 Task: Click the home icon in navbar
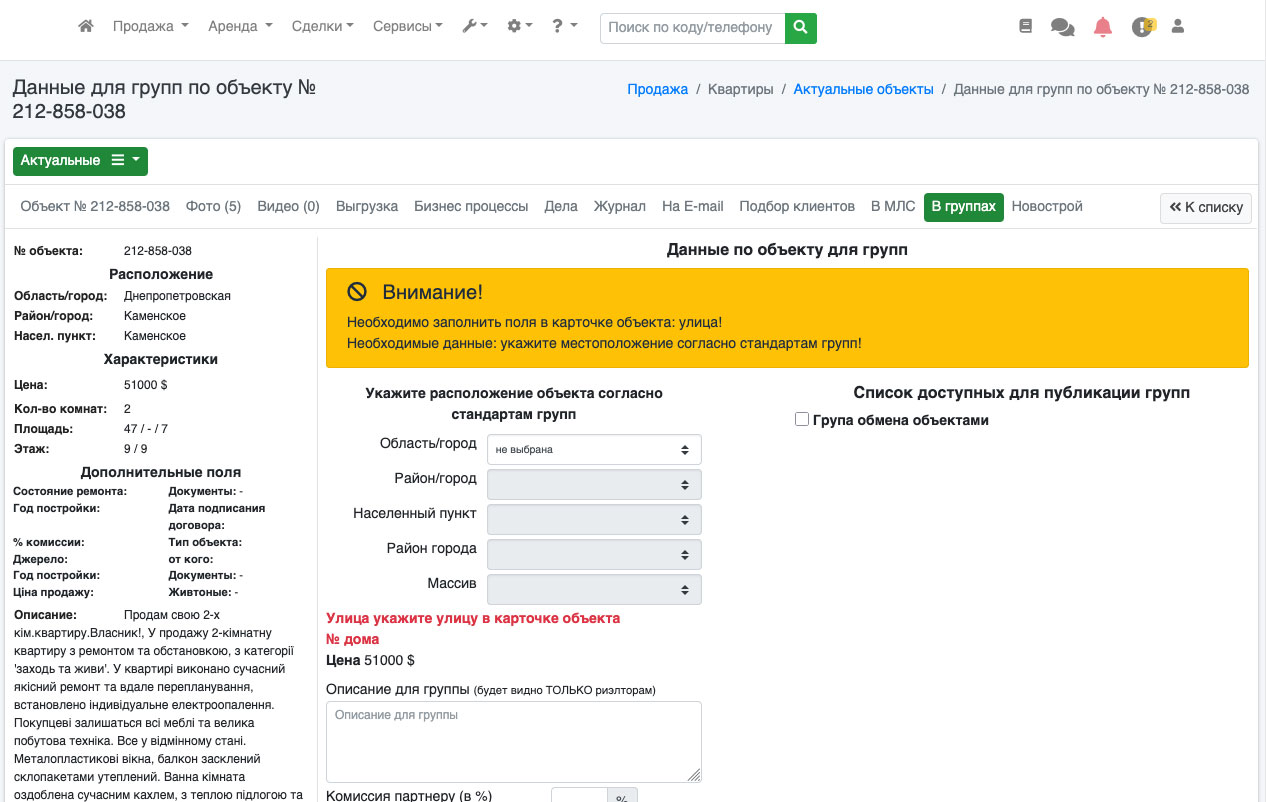pos(86,27)
